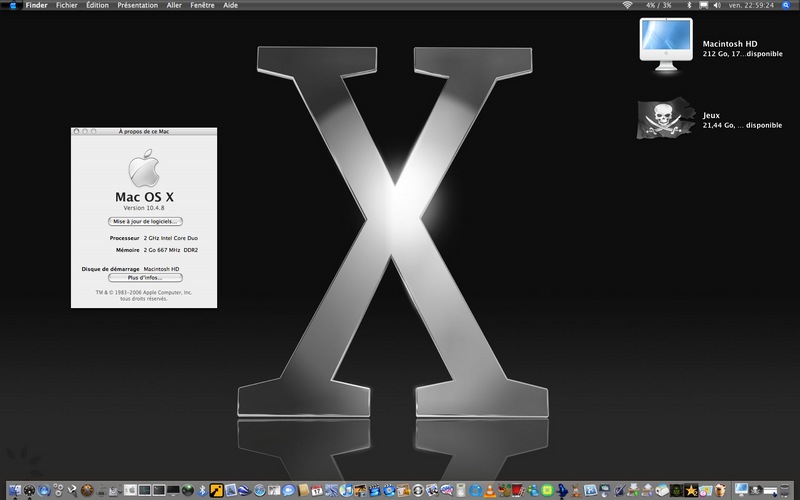Open the Macintosh HD drive icon

point(664,46)
